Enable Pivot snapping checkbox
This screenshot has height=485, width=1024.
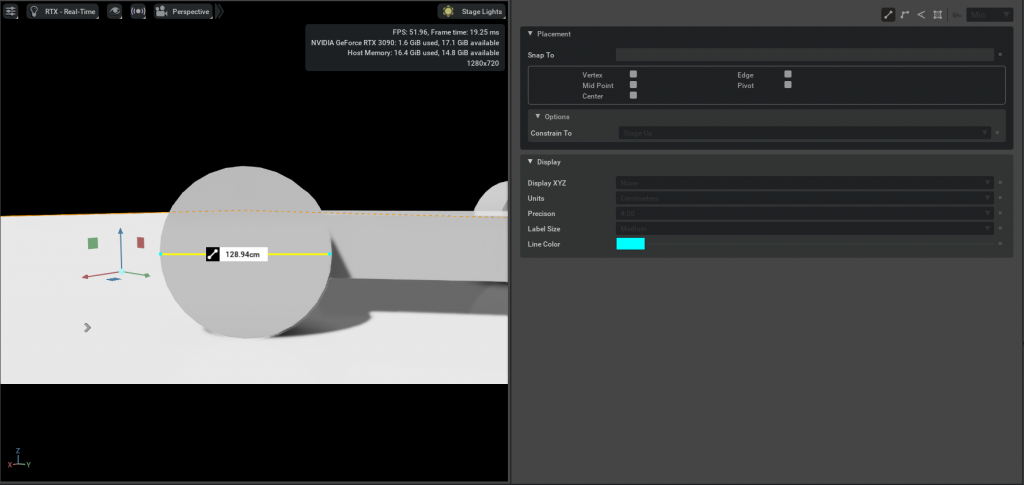pyautogui.click(x=788, y=85)
